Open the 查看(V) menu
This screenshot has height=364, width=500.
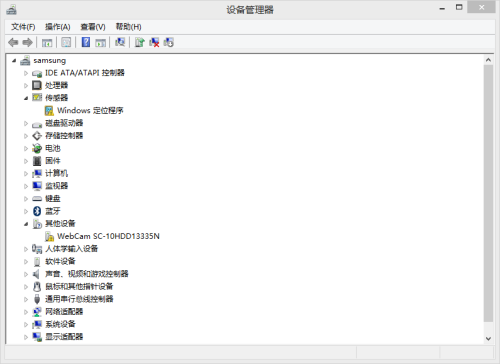coord(93,27)
